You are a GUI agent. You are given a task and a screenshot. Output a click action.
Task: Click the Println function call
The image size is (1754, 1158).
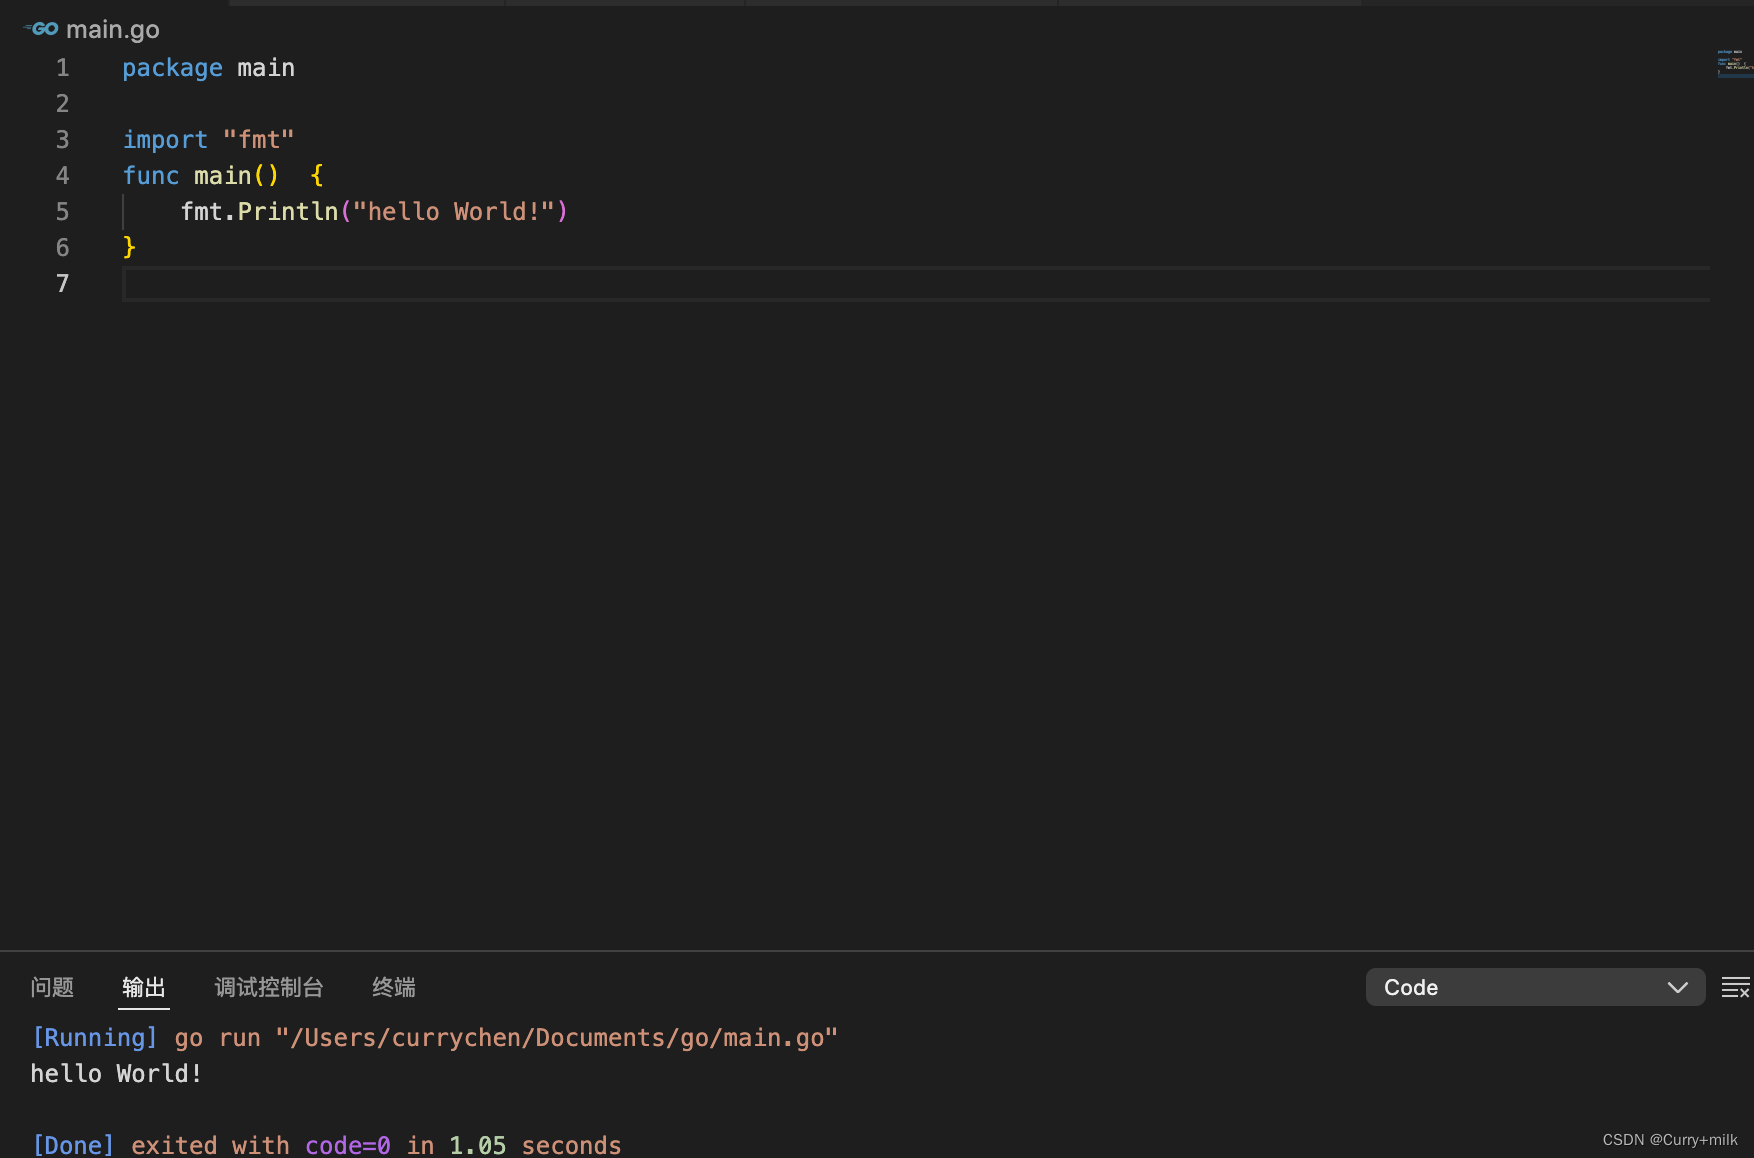[x=288, y=212]
